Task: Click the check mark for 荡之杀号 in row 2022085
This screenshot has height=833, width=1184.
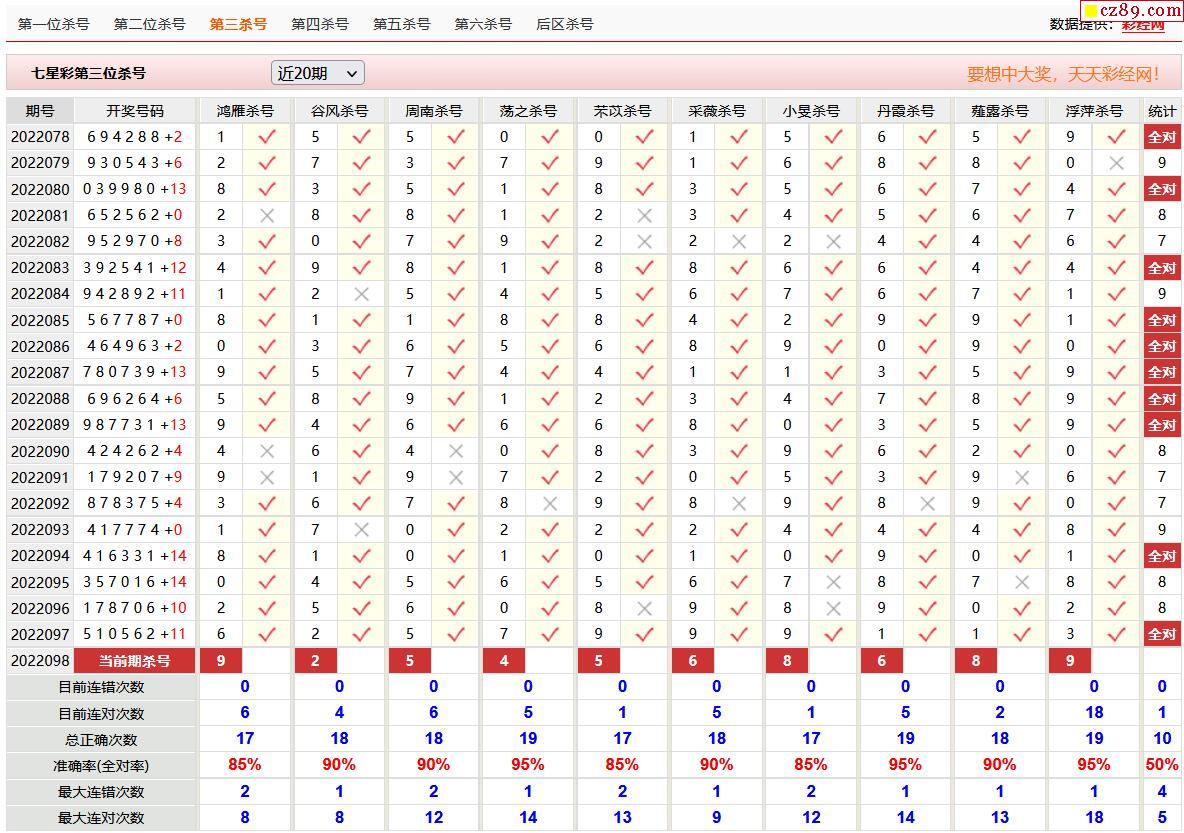Action: coord(550,320)
